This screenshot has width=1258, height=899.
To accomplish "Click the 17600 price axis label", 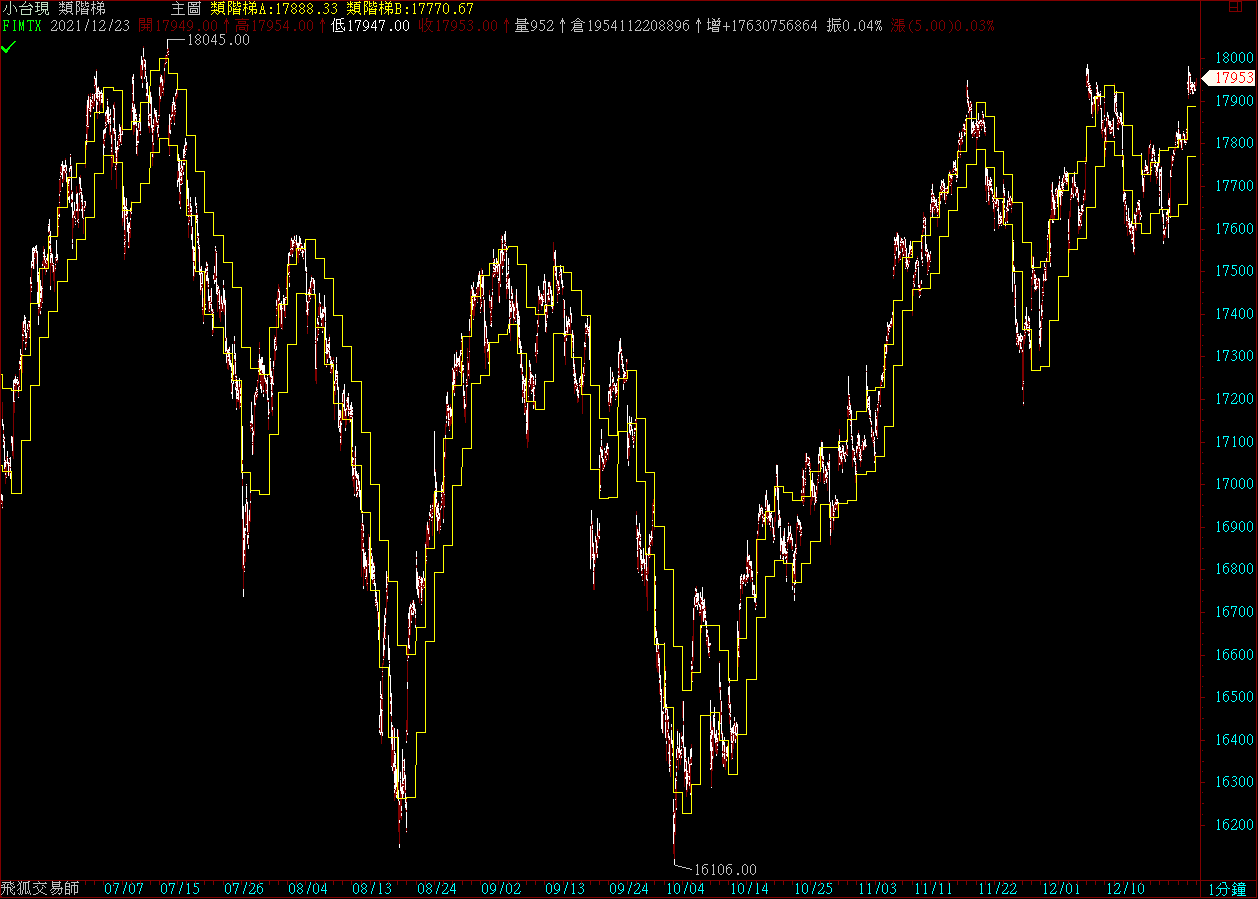I will point(1234,229).
